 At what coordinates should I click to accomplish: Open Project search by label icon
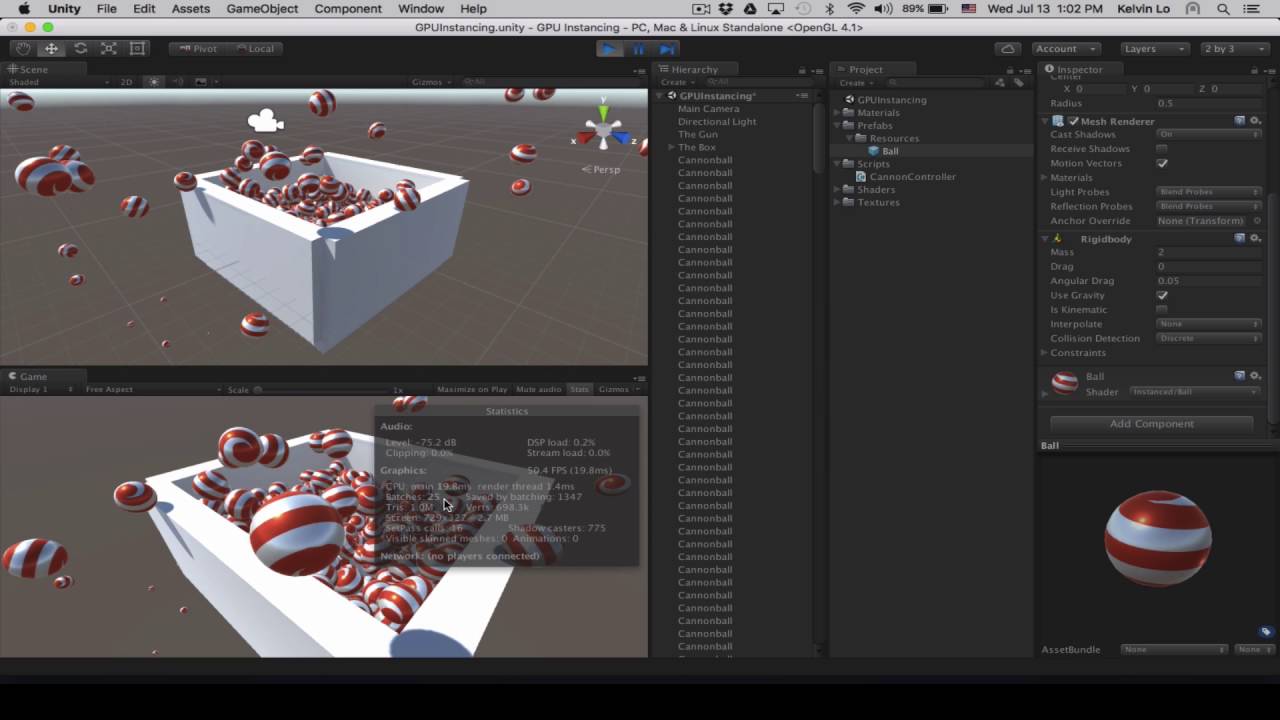(1019, 82)
